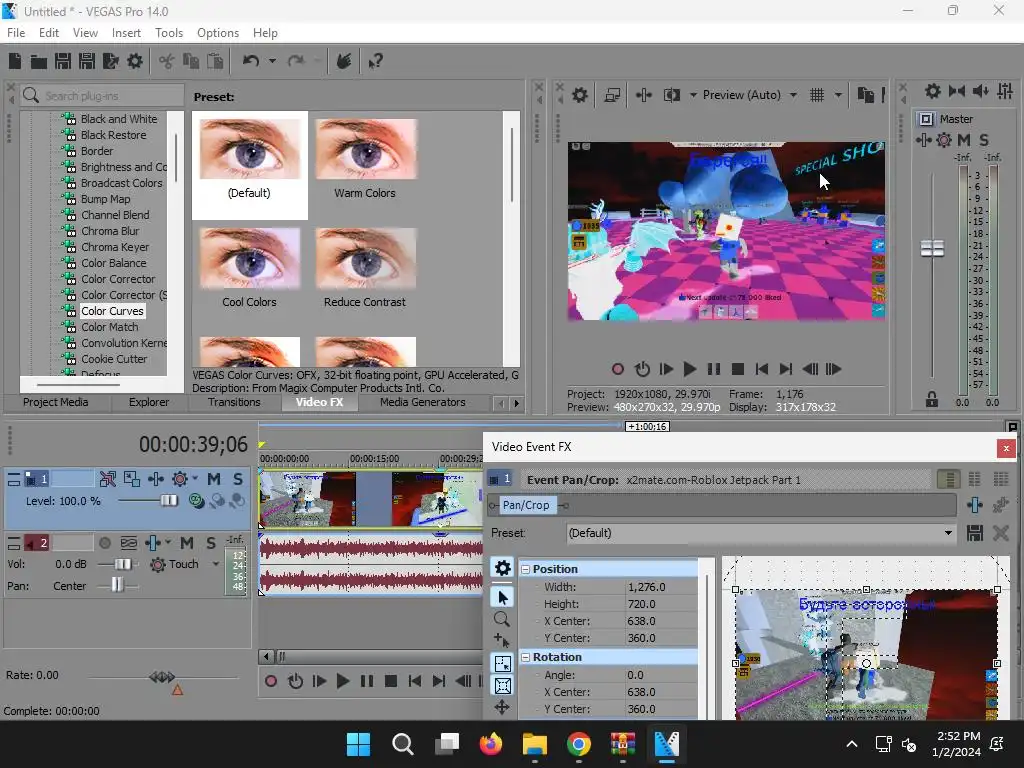Collapse the Position section
This screenshot has height=768, width=1024.
click(524, 569)
